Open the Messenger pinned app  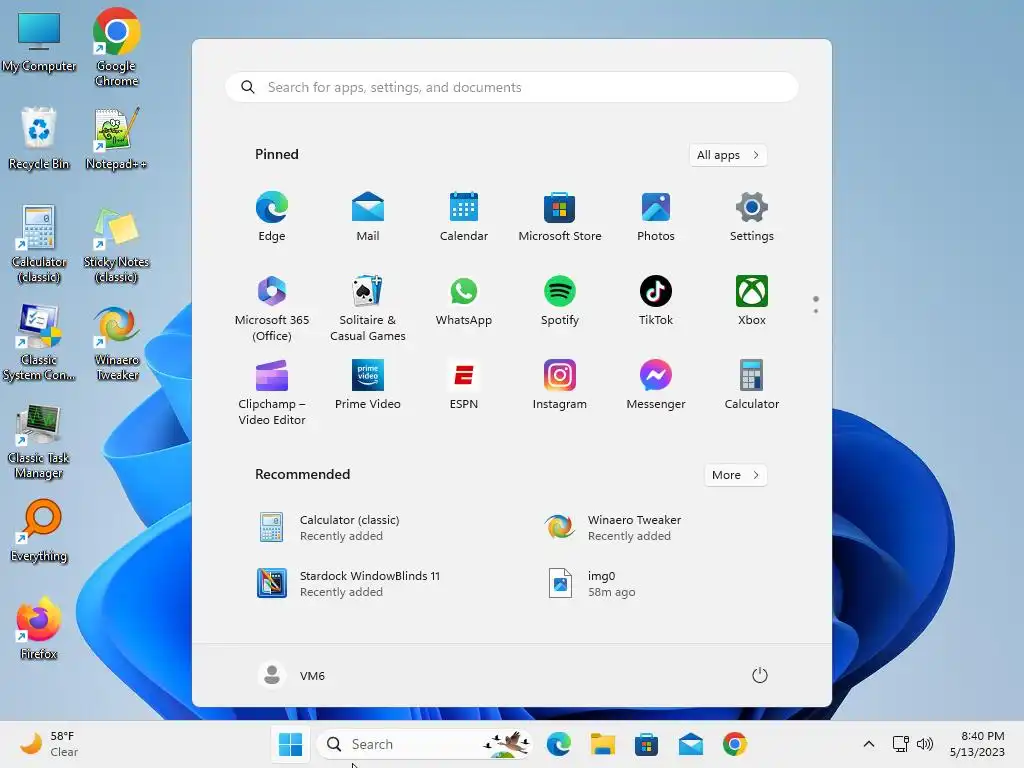(x=656, y=385)
